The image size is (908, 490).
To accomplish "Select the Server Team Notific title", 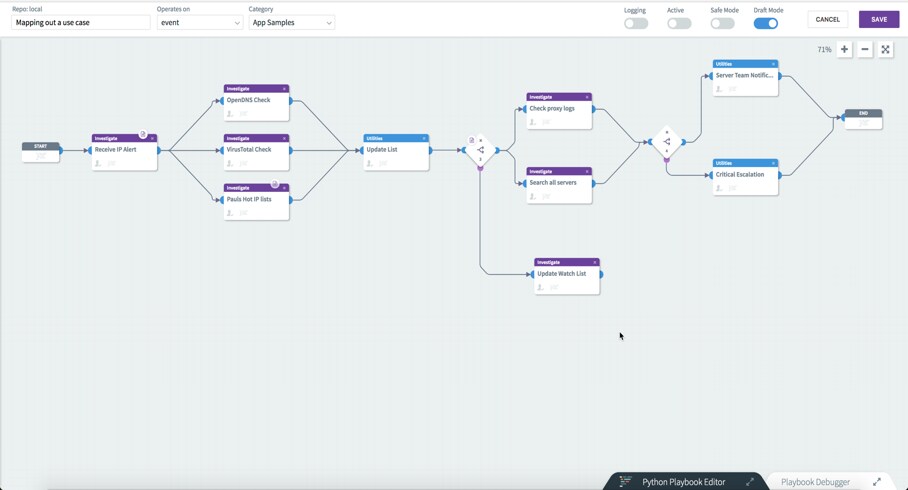I will [744, 75].
